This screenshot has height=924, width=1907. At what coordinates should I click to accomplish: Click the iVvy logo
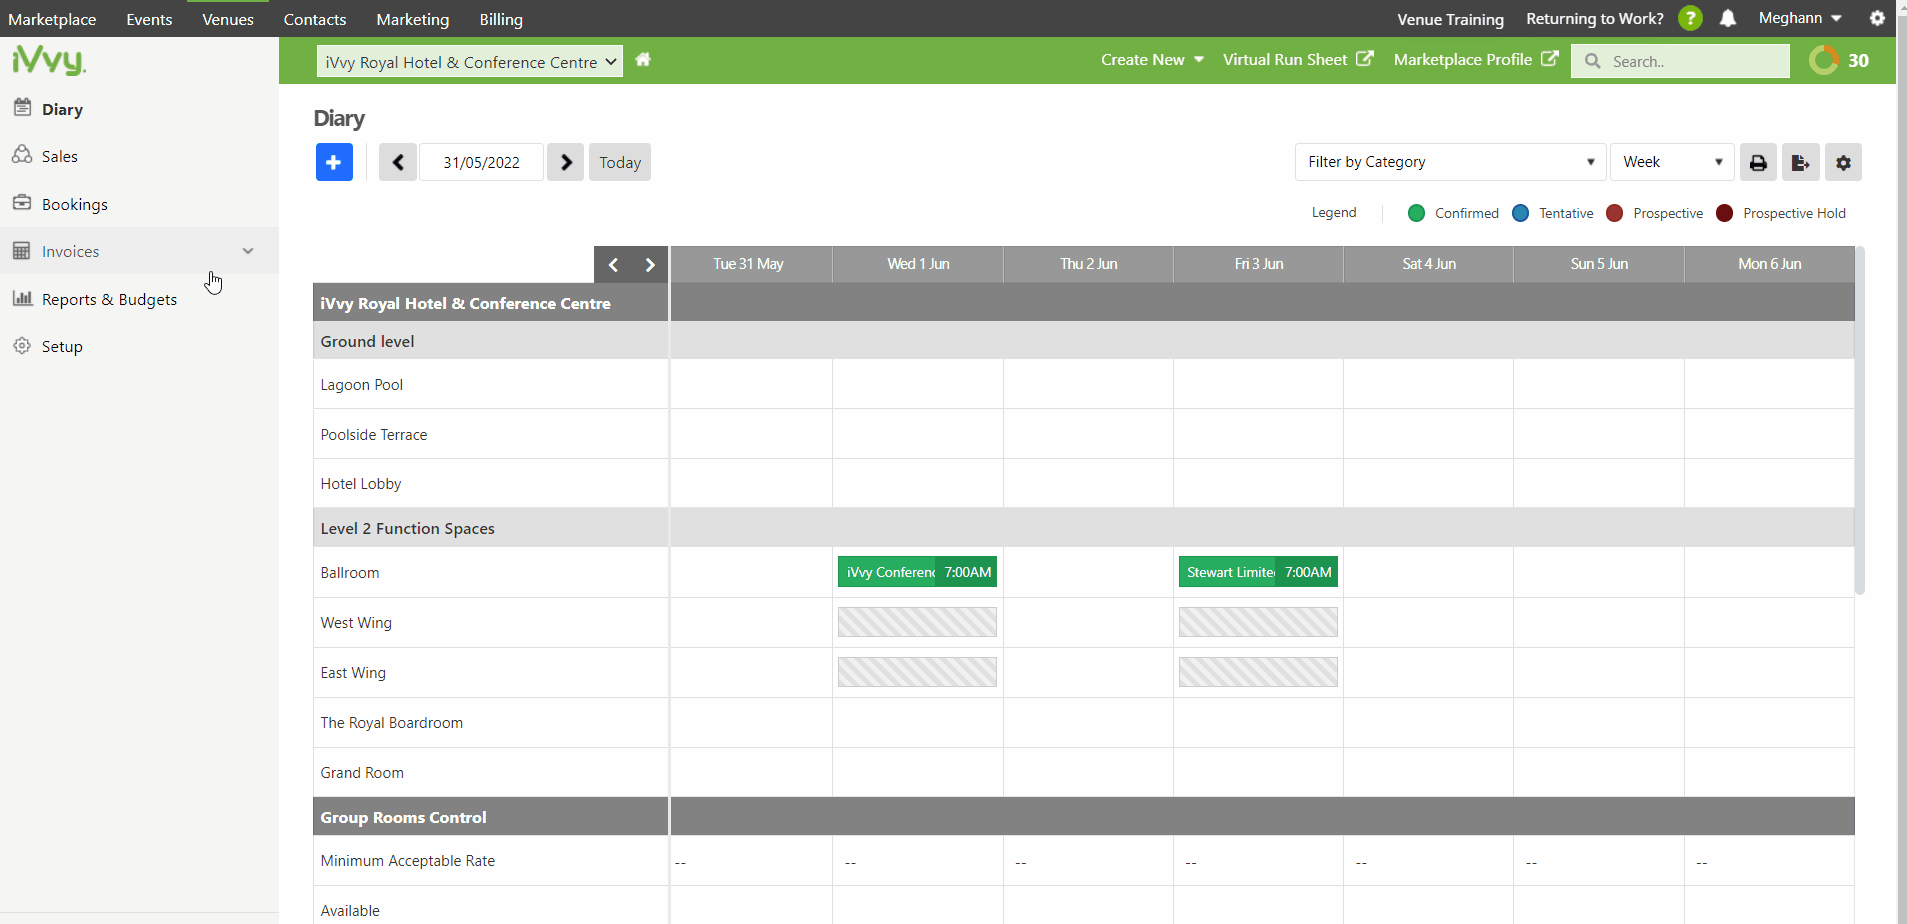(49, 61)
